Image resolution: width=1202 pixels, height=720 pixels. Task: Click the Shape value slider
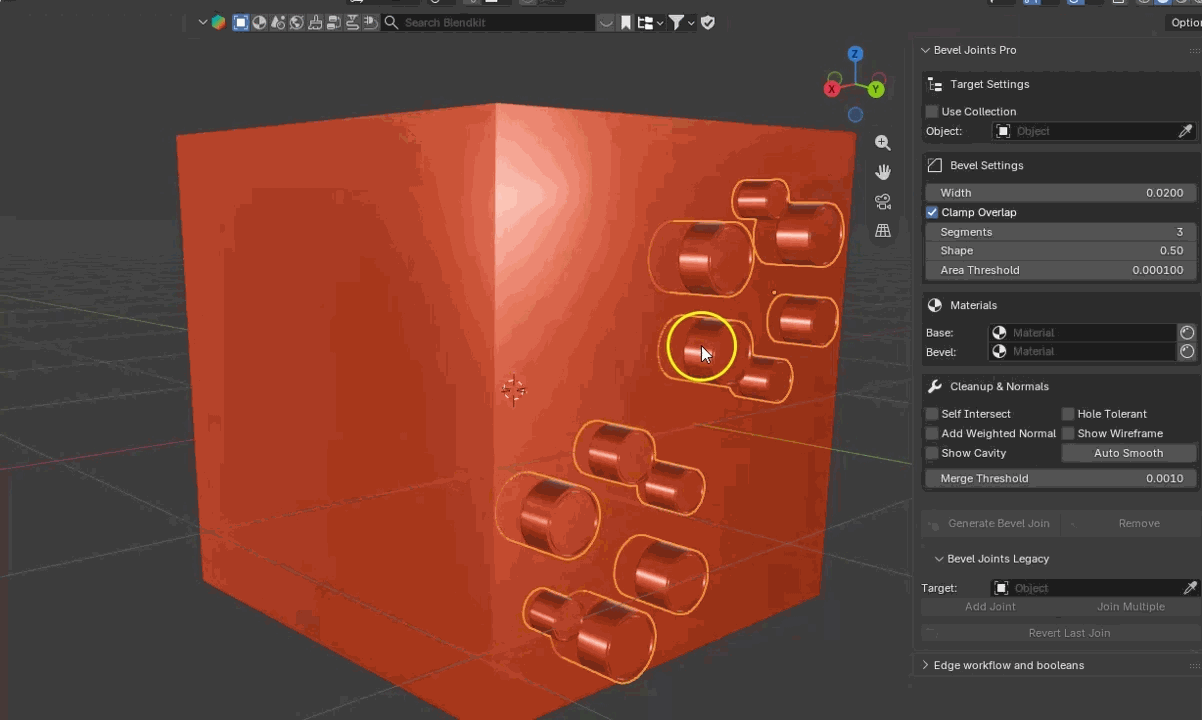coord(1060,251)
